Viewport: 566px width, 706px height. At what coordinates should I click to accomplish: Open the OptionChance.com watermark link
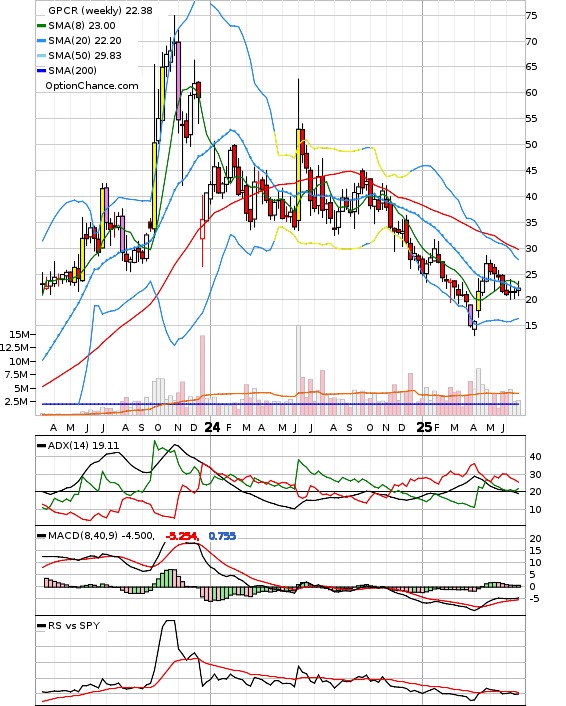click(92, 86)
